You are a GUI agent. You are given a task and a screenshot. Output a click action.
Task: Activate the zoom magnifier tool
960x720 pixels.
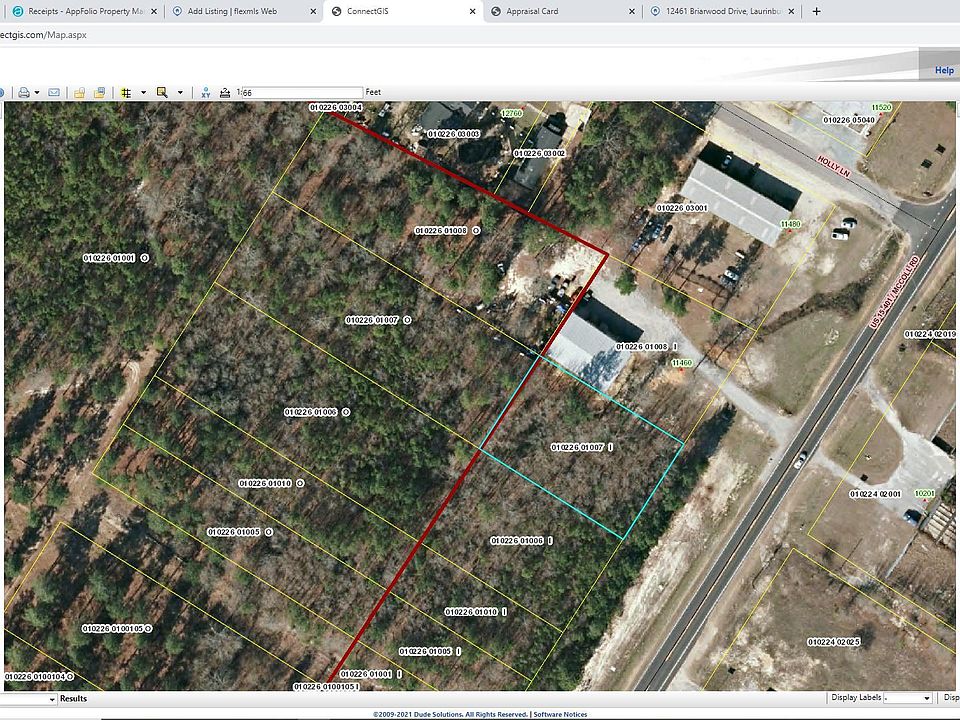point(162,92)
